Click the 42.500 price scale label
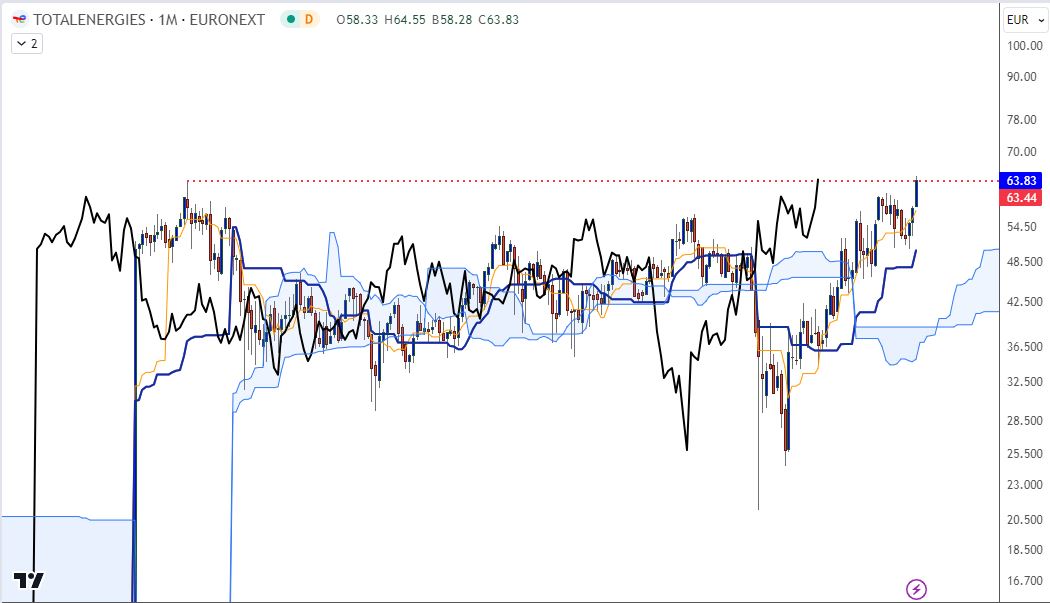The height and width of the screenshot is (603, 1050). [x=1025, y=302]
